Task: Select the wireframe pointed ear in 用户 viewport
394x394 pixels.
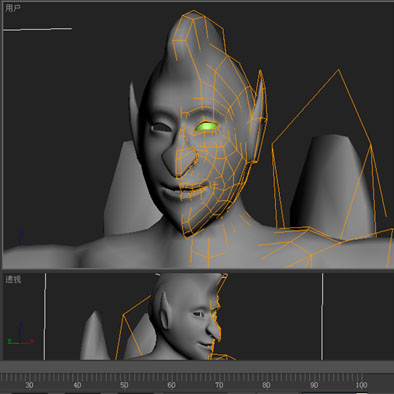Action: click(260, 115)
